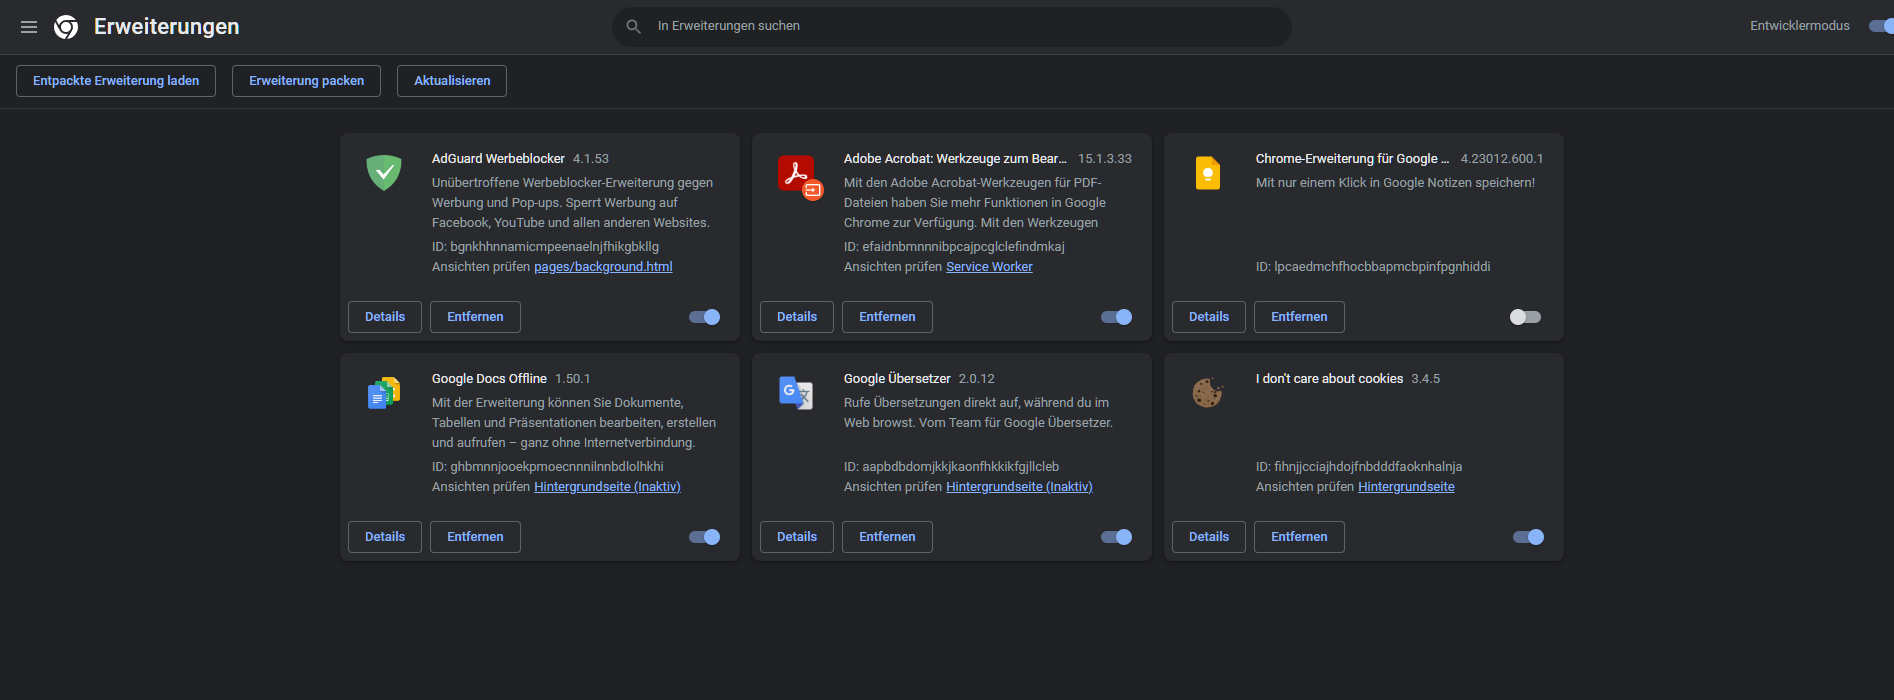
Task: Toggle Entwicklermodus switch
Action: (1881, 26)
